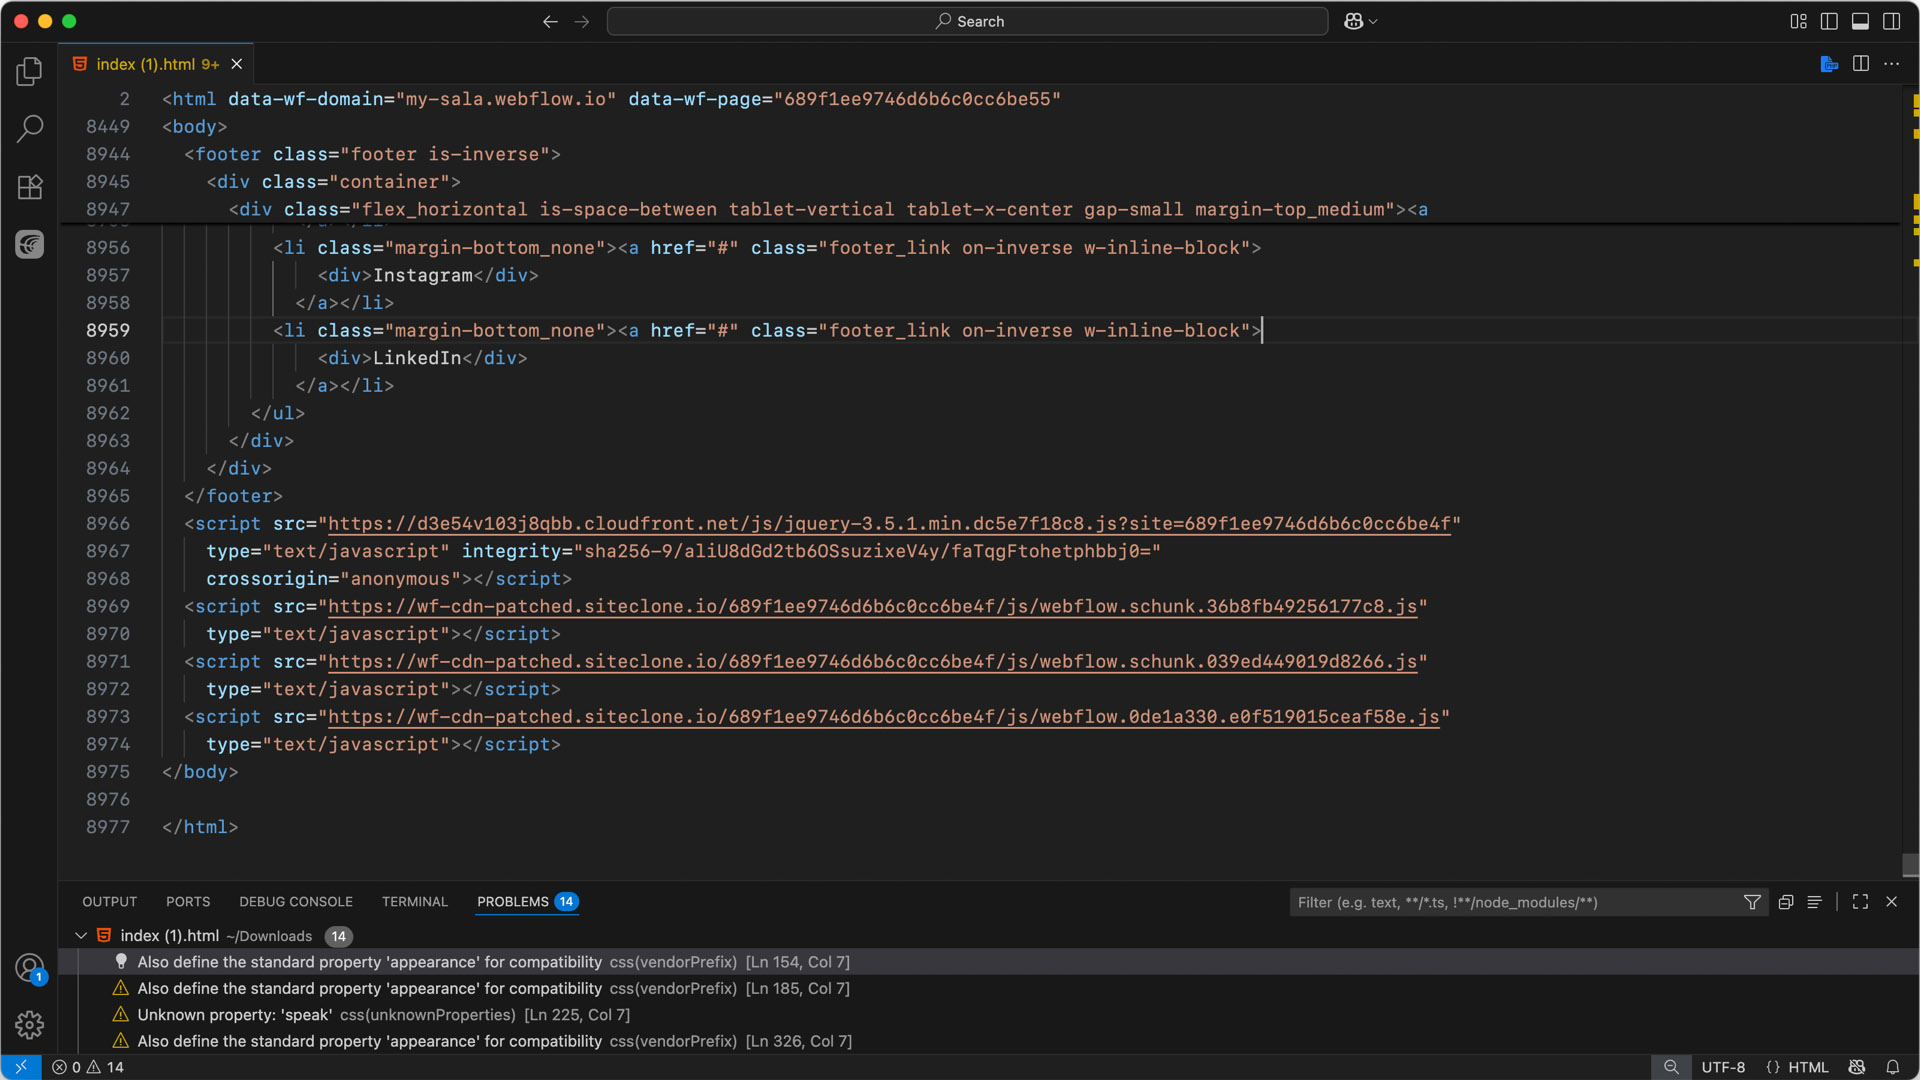Screen dimensions: 1920x1080
Task: Toggle problems view as table or tree
Action: click(1815, 902)
